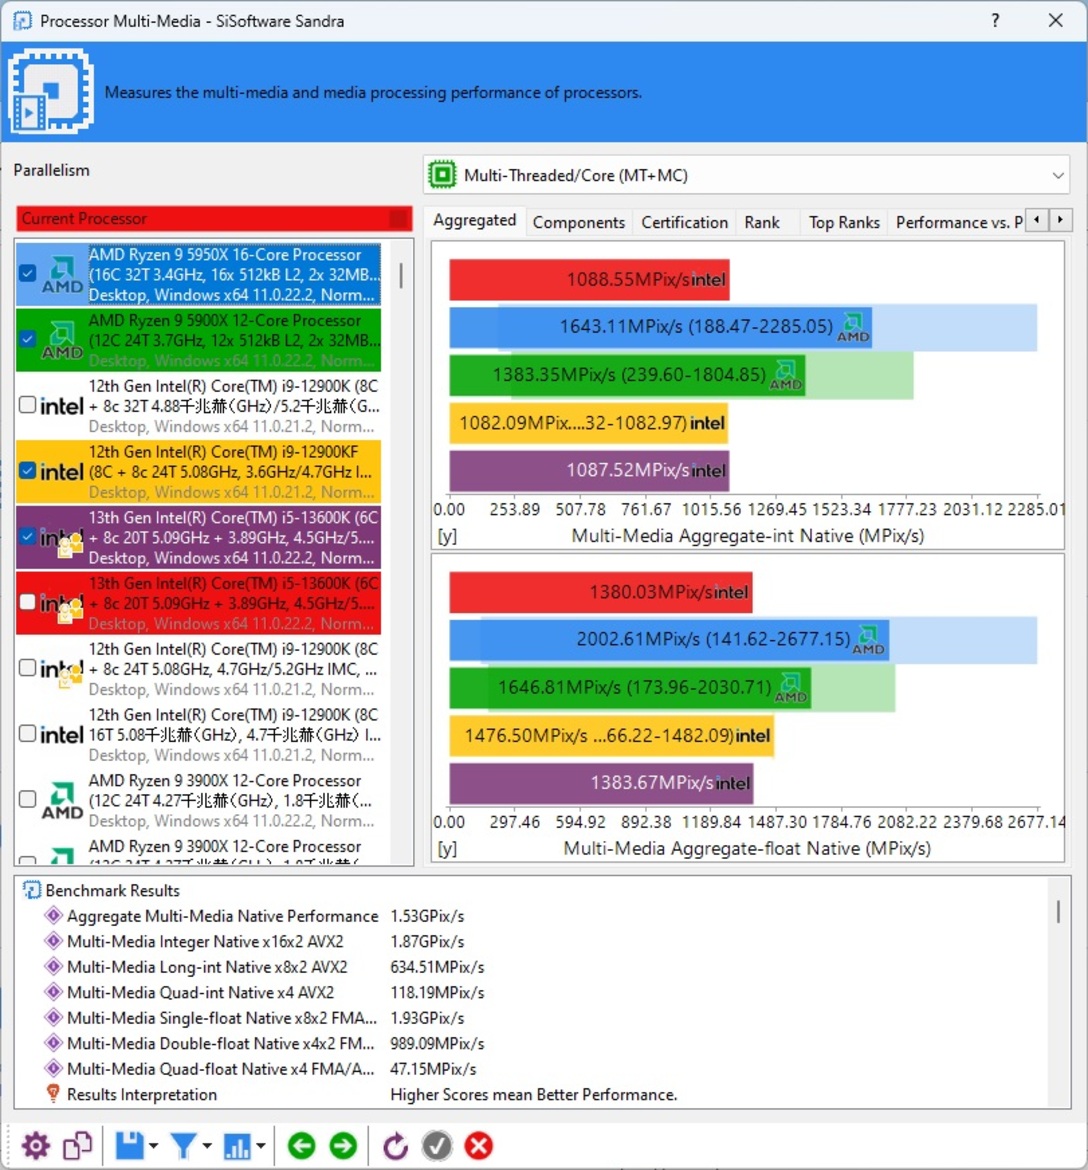The height and width of the screenshot is (1170, 1088).
Task: Go forward with the green right arrow
Action: 343,1146
